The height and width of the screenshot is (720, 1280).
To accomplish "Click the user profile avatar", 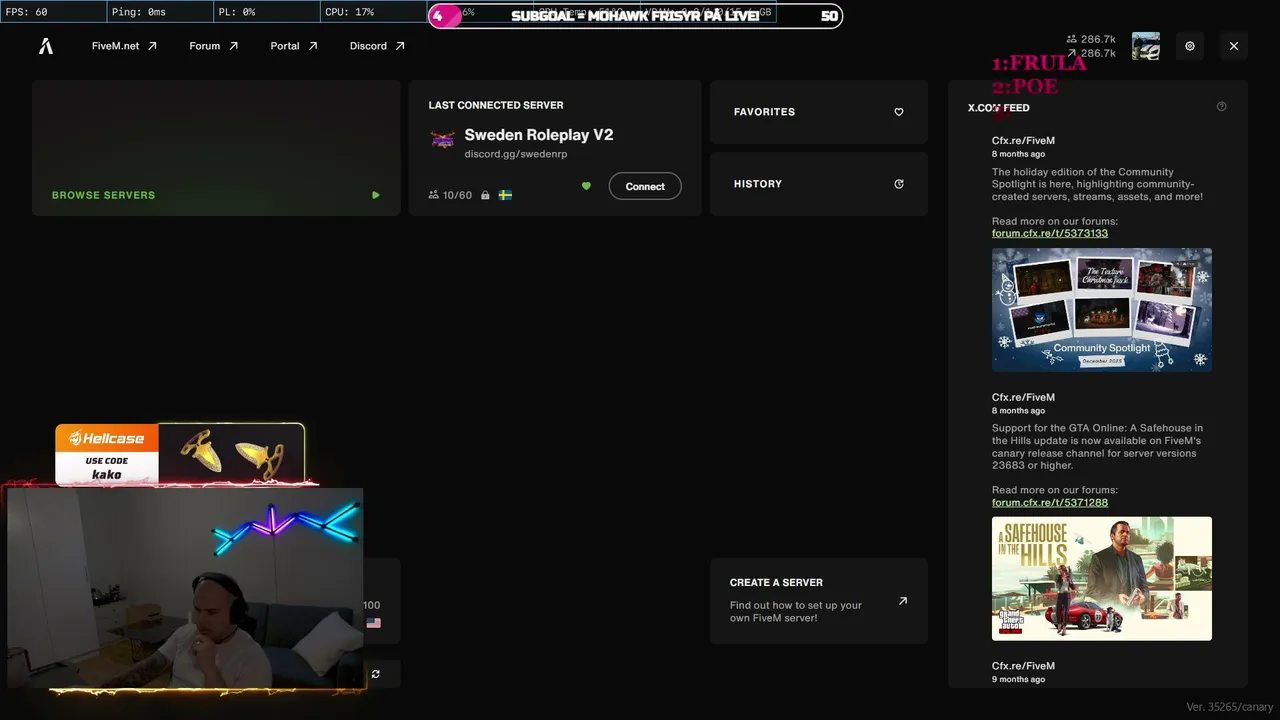I will tap(1146, 46).
